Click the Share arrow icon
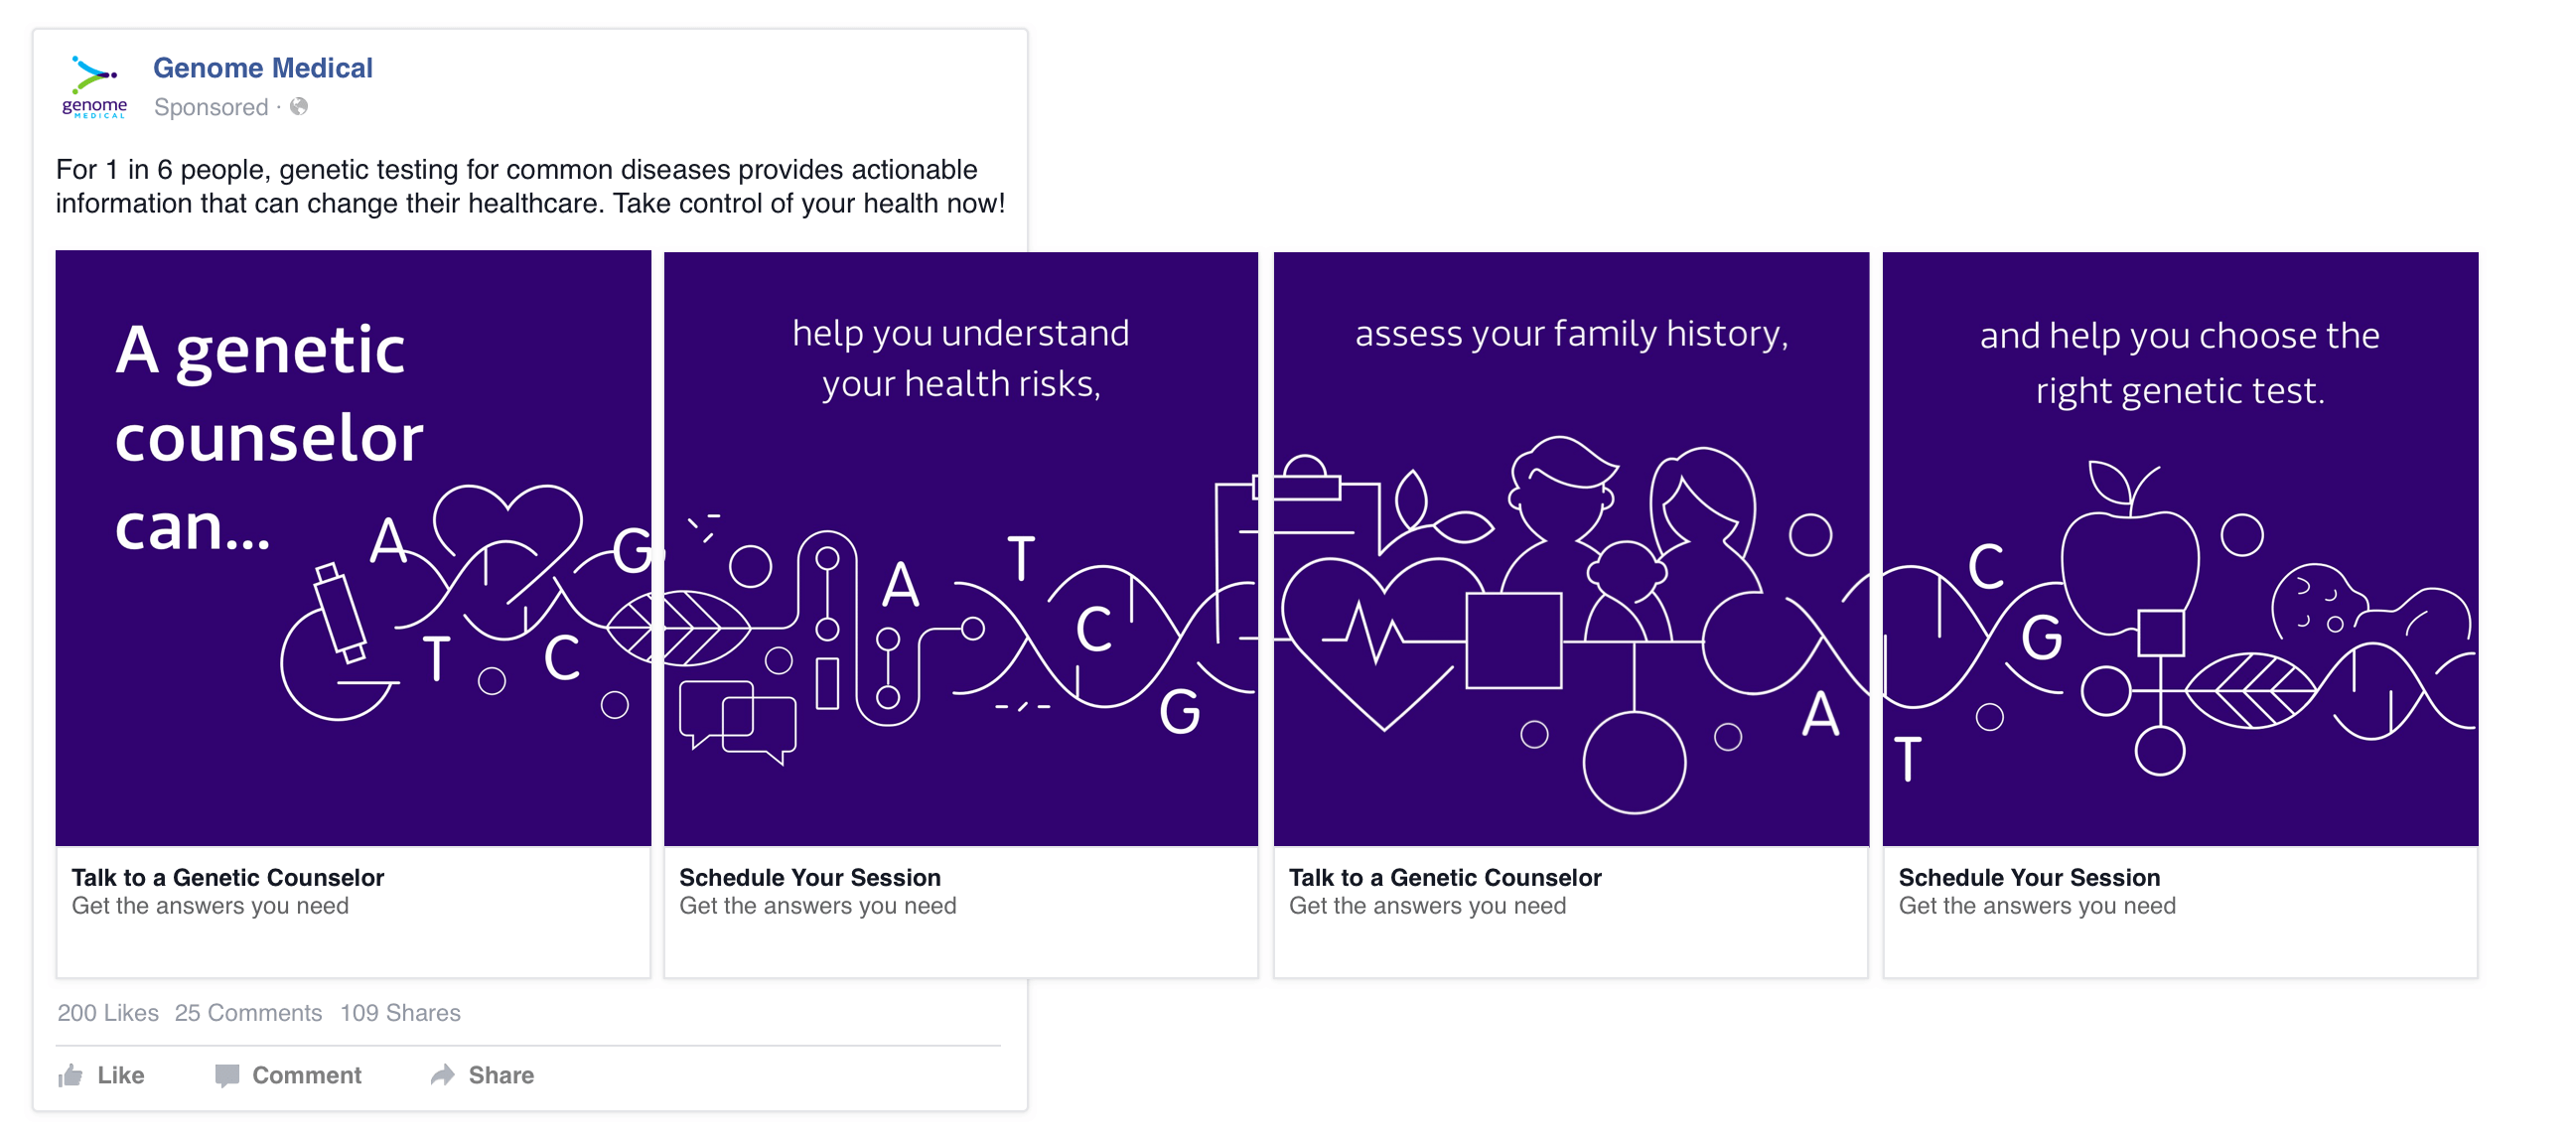 [x=443, y=1075]
